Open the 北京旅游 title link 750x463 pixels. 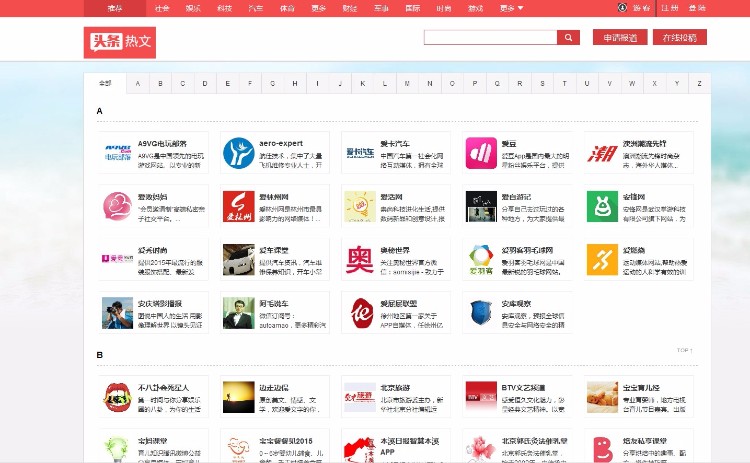tap(395, 388)
